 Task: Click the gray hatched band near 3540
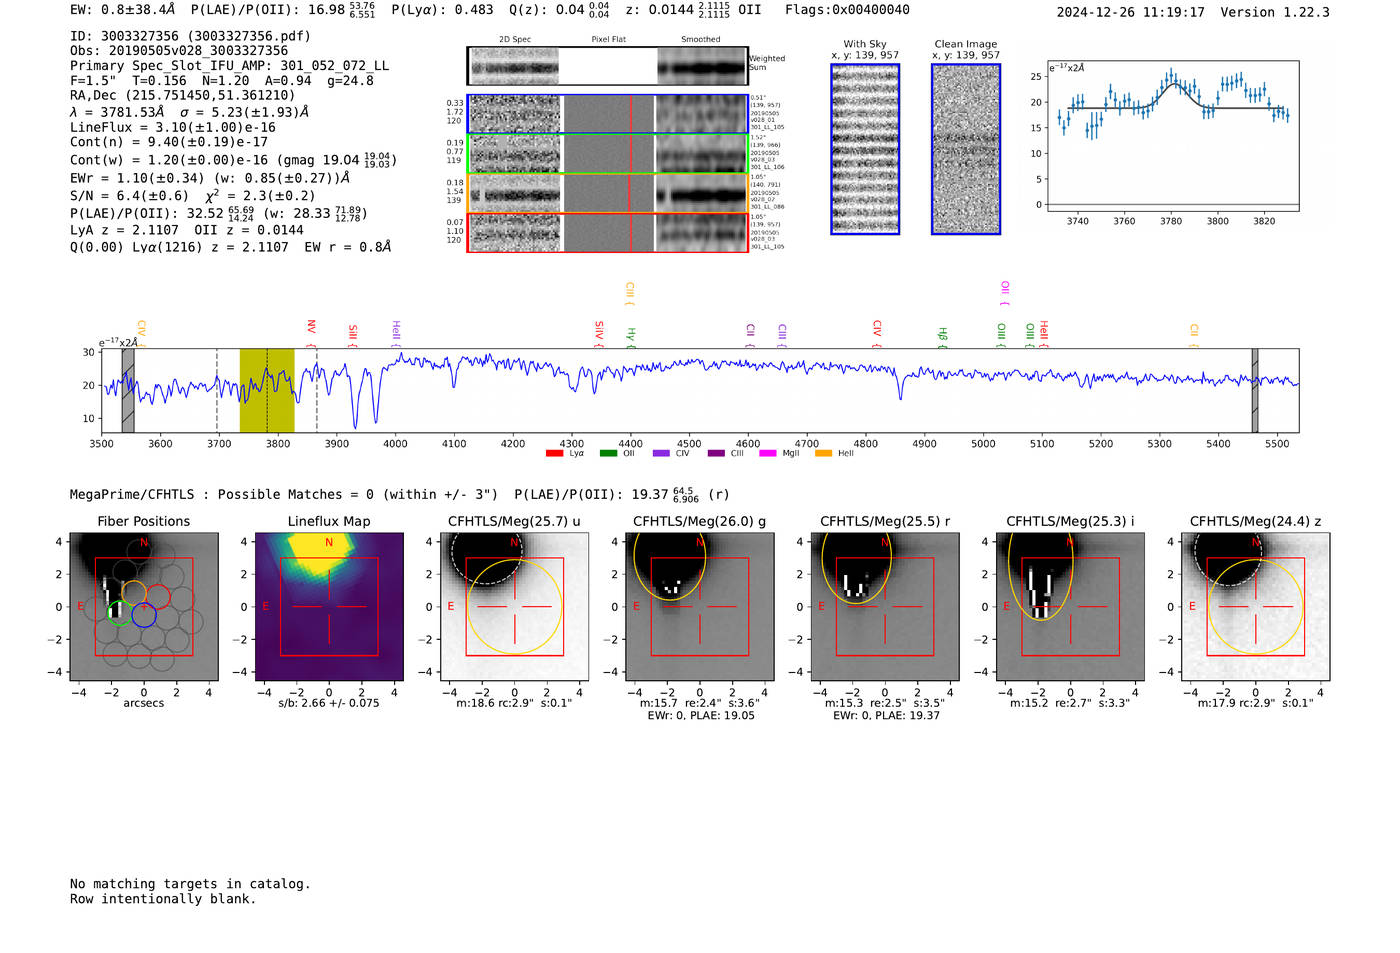(x=128, y=390)
